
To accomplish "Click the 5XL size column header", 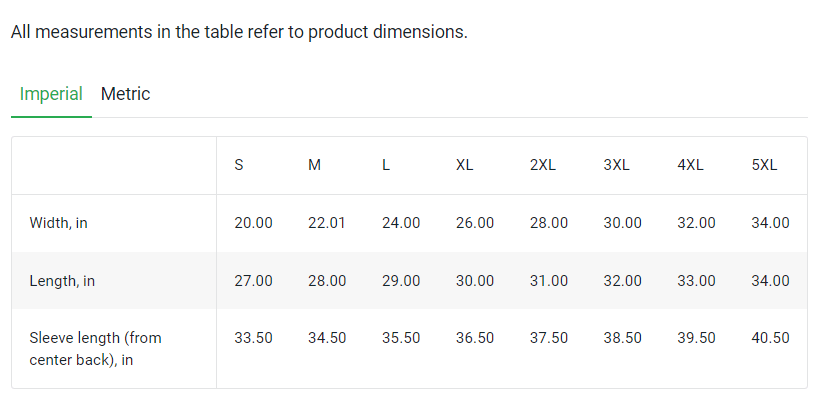I will coord(764,165).
